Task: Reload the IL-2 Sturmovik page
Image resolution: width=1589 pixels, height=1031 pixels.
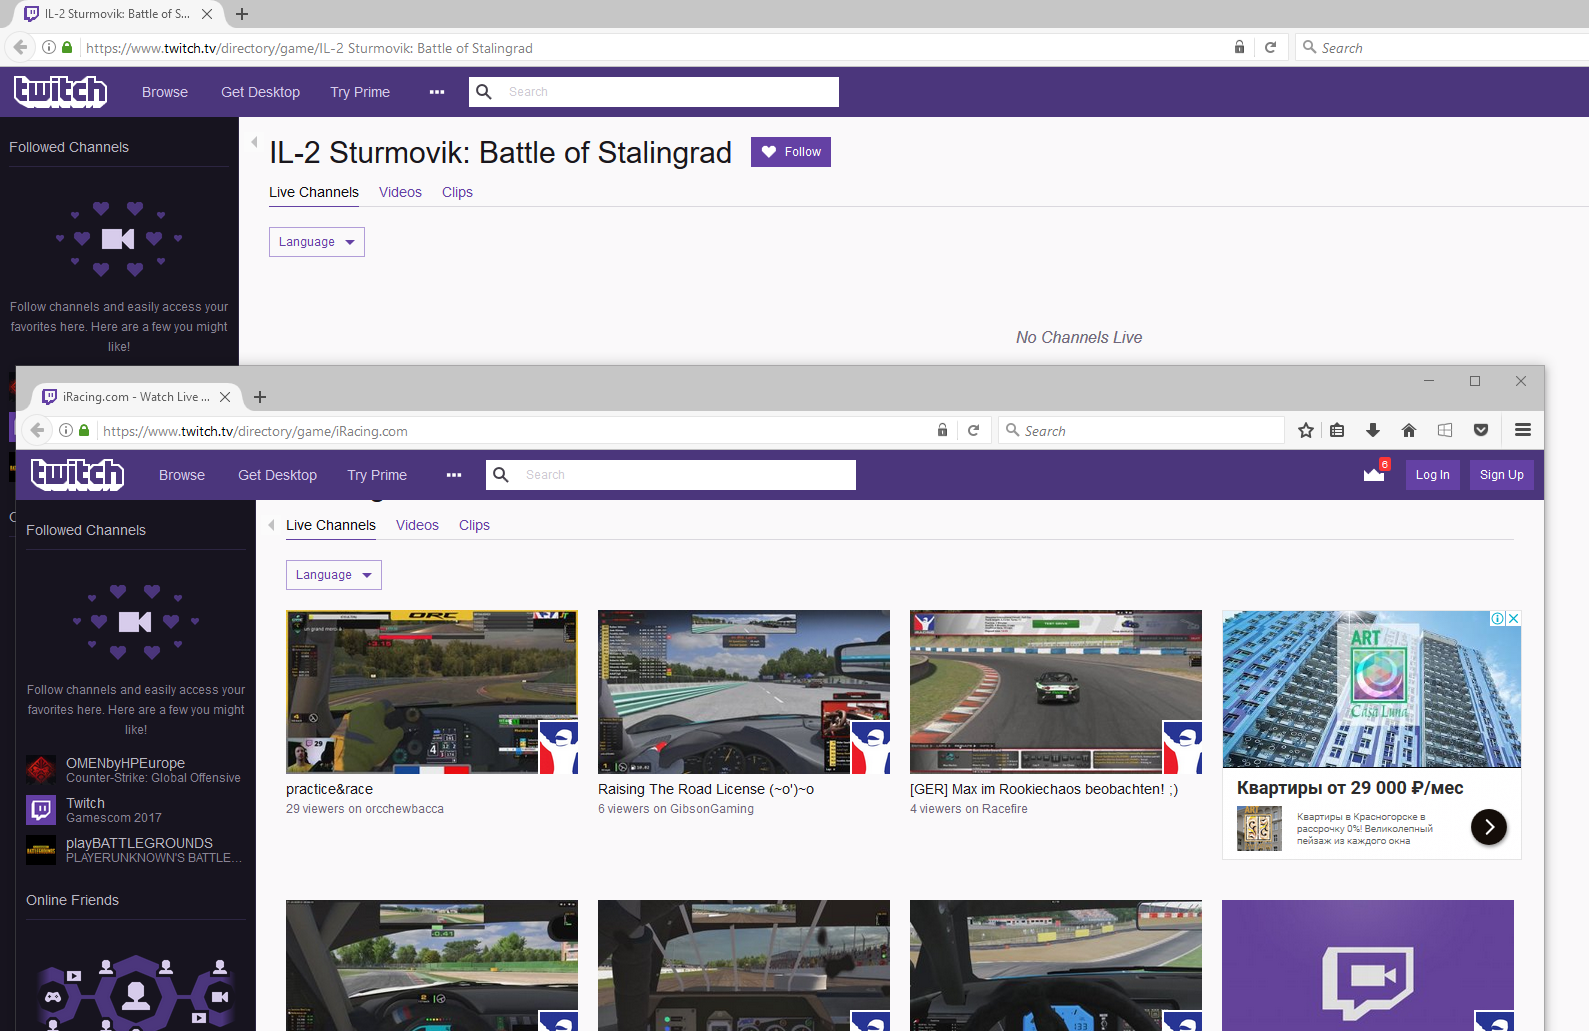Action: [x=1270, y=47]
